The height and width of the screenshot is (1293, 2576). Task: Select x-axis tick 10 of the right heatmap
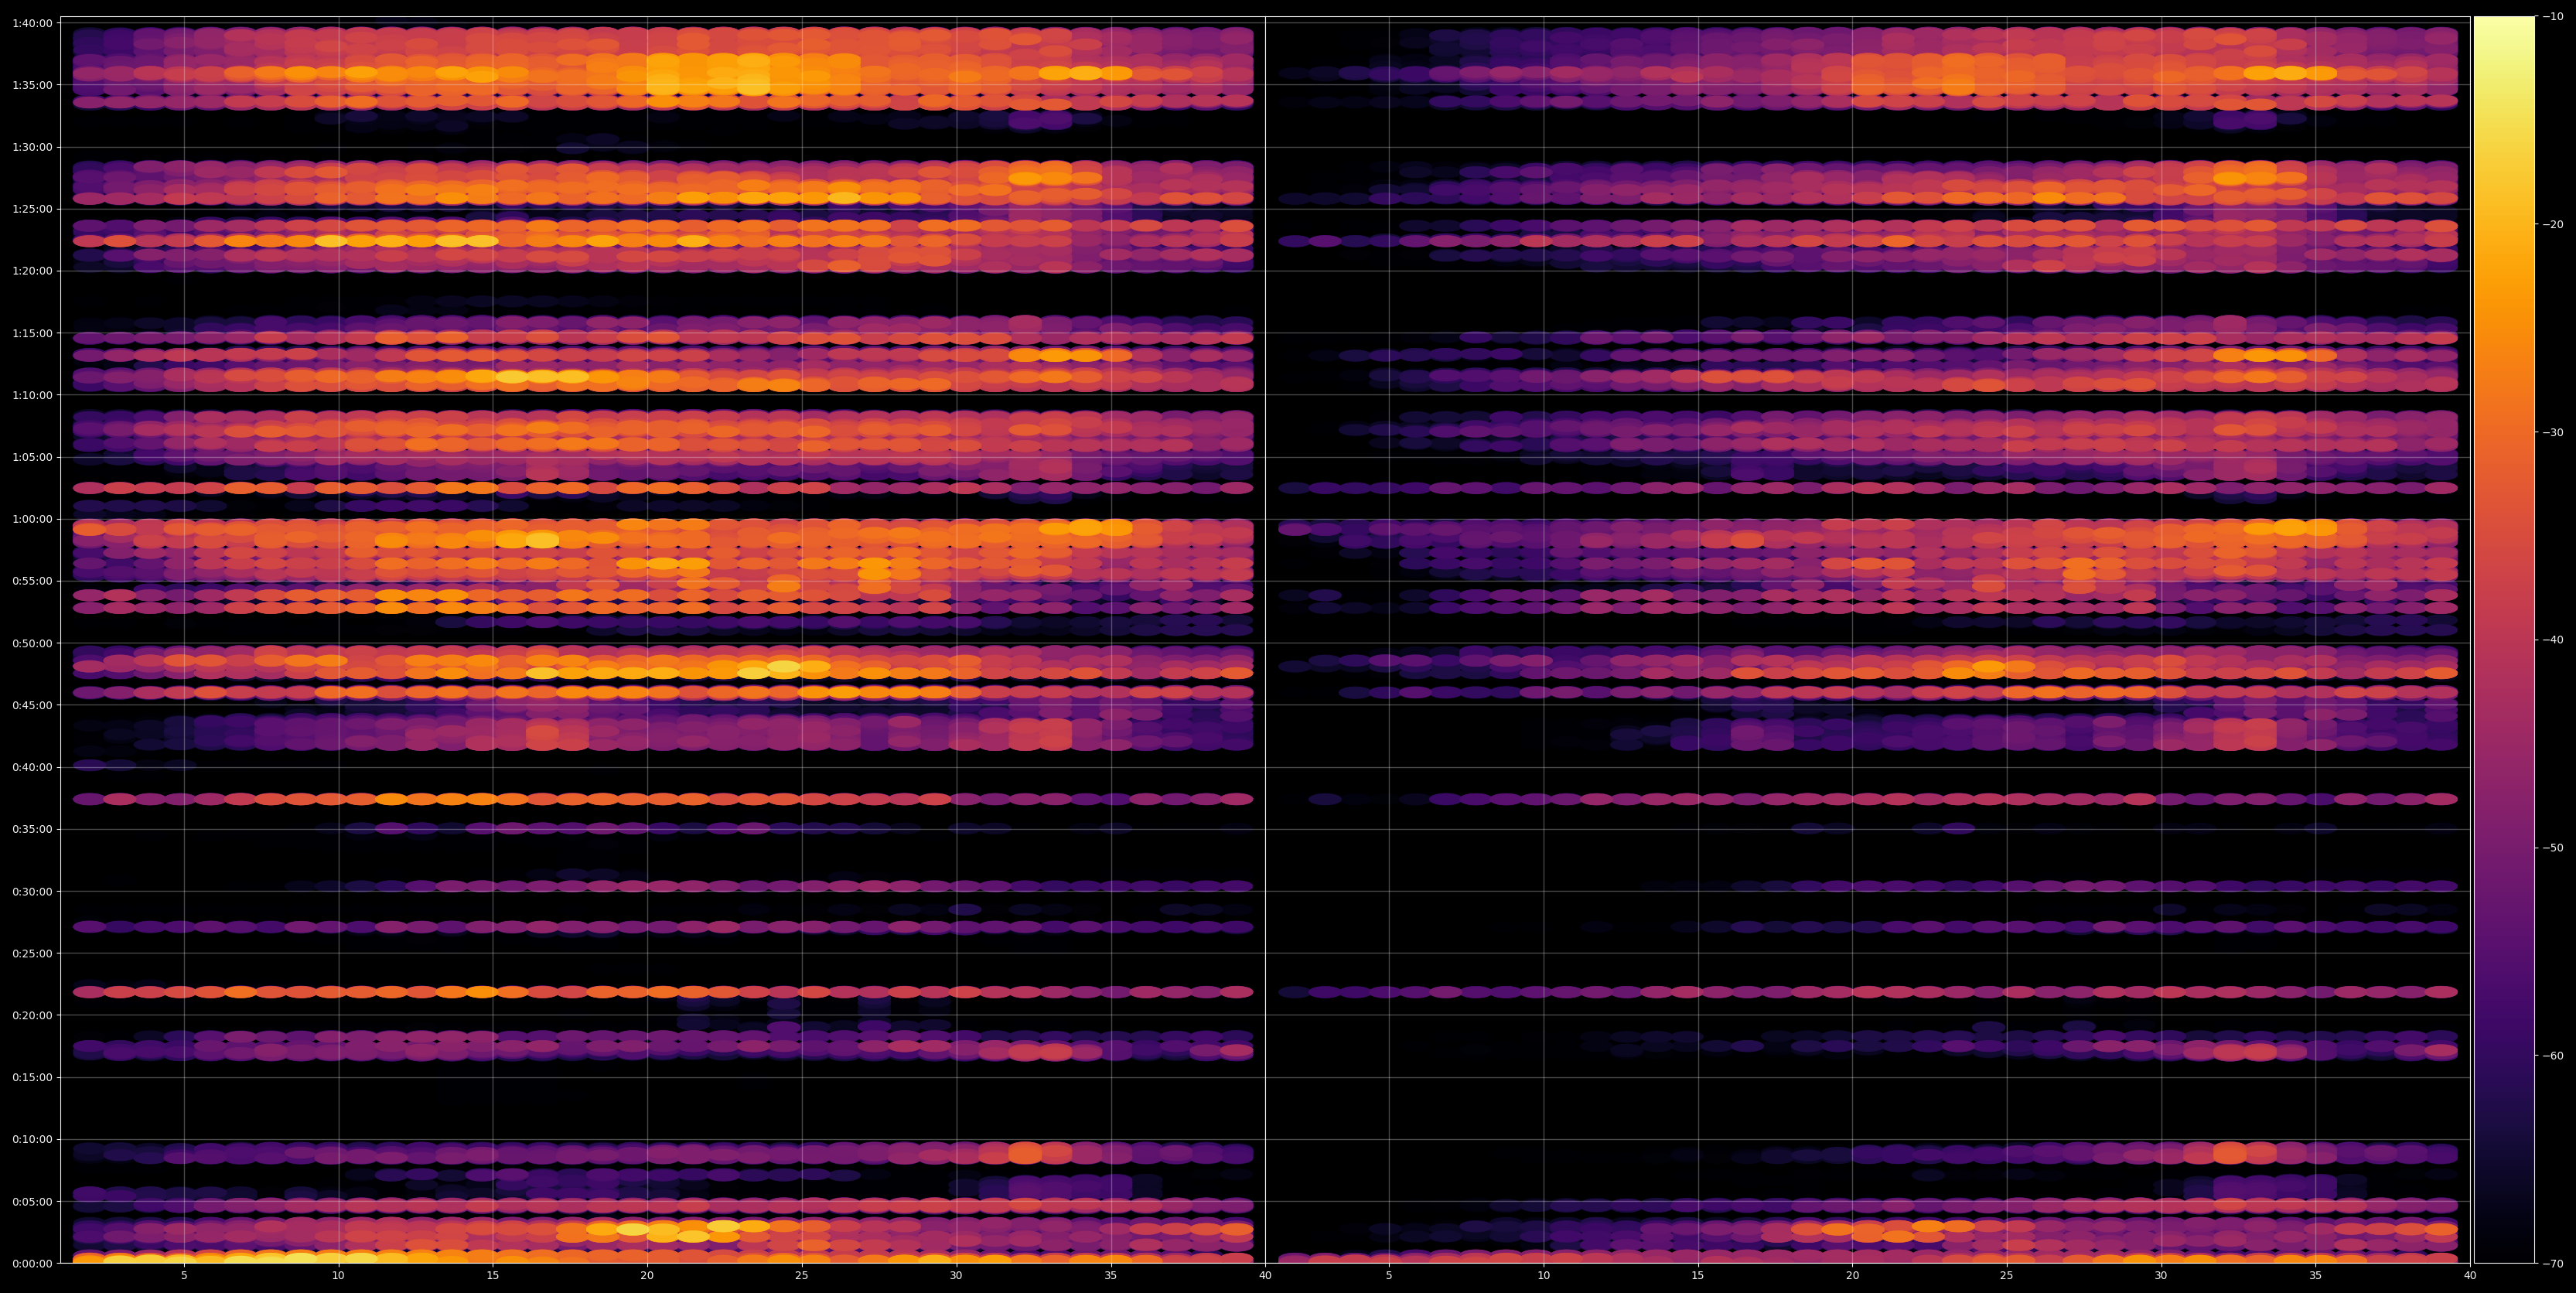pos(1544,1276)
